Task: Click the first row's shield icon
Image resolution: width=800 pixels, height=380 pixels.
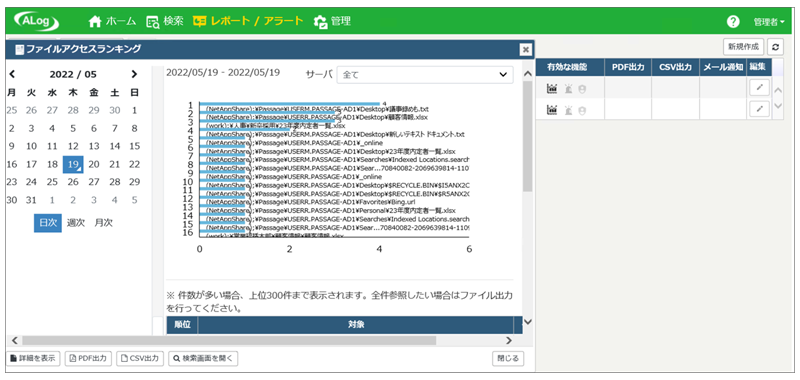Action: [x=582, y=88]
